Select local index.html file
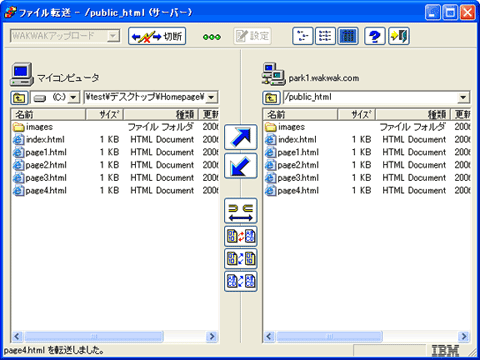The width and height of the screenshot is (480, 360). (x=39, y=140)
